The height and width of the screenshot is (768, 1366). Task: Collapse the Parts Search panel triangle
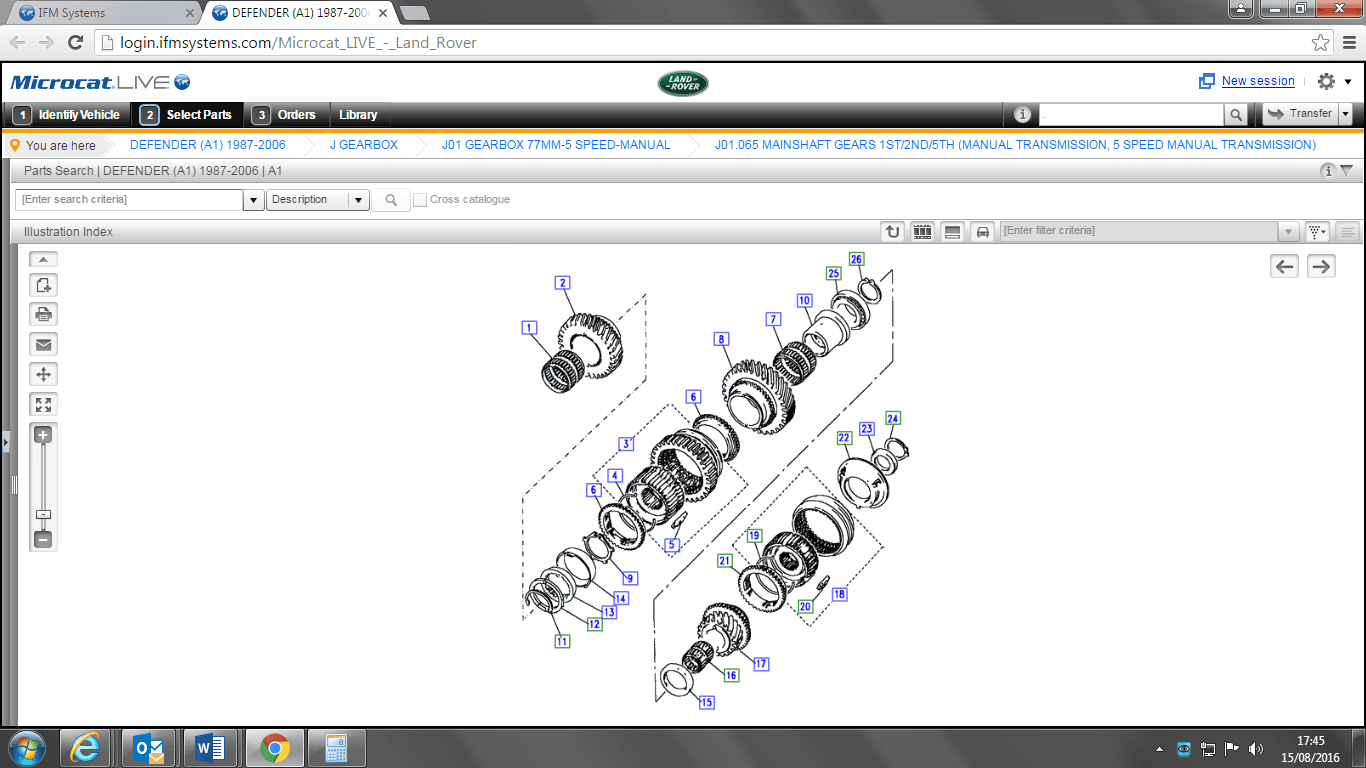pos(1346,170)
